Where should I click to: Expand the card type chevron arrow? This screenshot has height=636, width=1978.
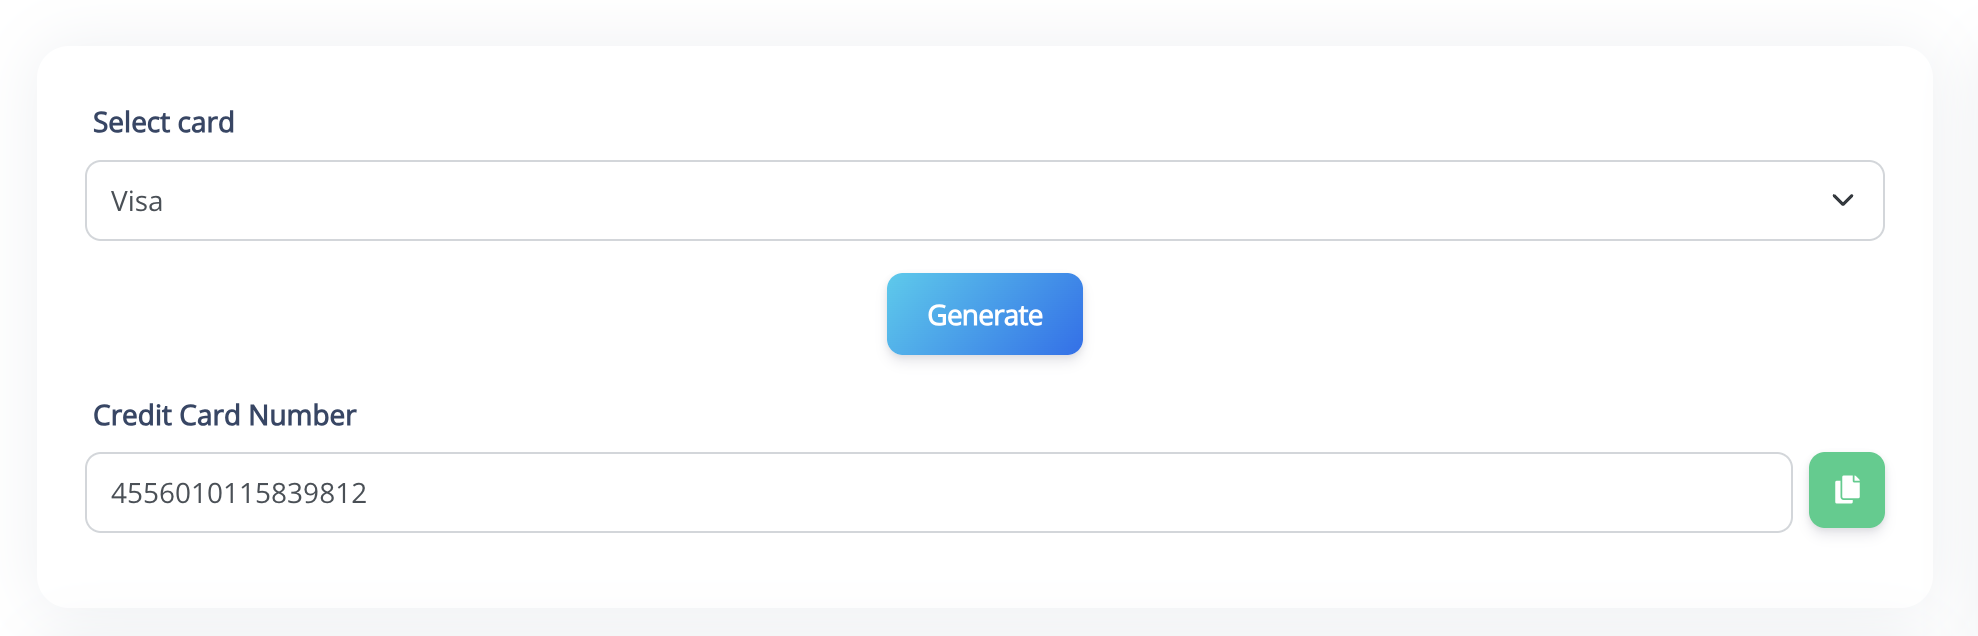click(x=1842, y=200)
